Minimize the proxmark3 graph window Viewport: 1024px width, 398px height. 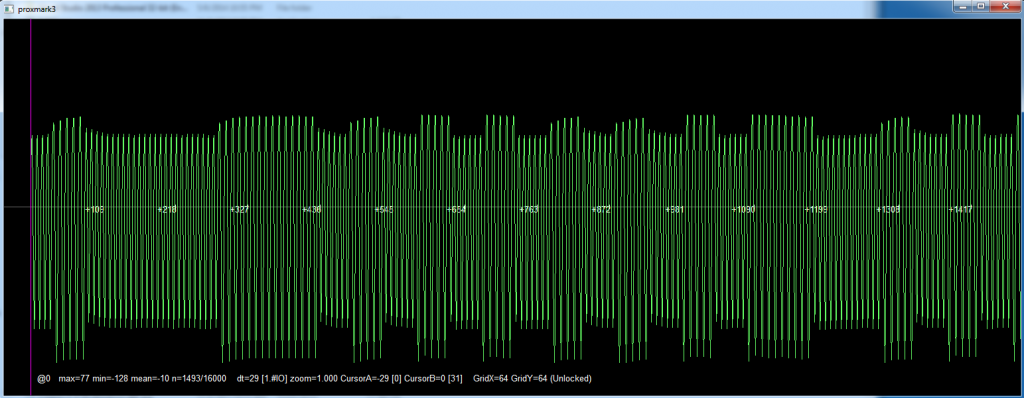(963, 6)
